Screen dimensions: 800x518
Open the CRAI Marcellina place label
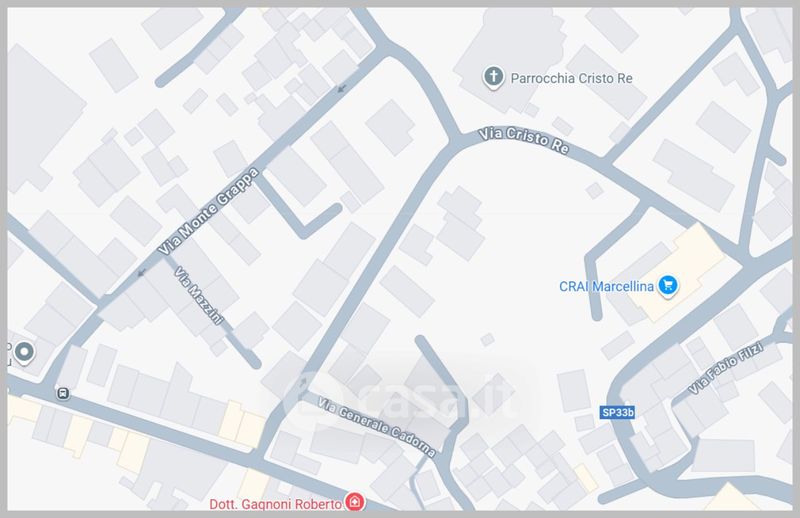(606, 286)
